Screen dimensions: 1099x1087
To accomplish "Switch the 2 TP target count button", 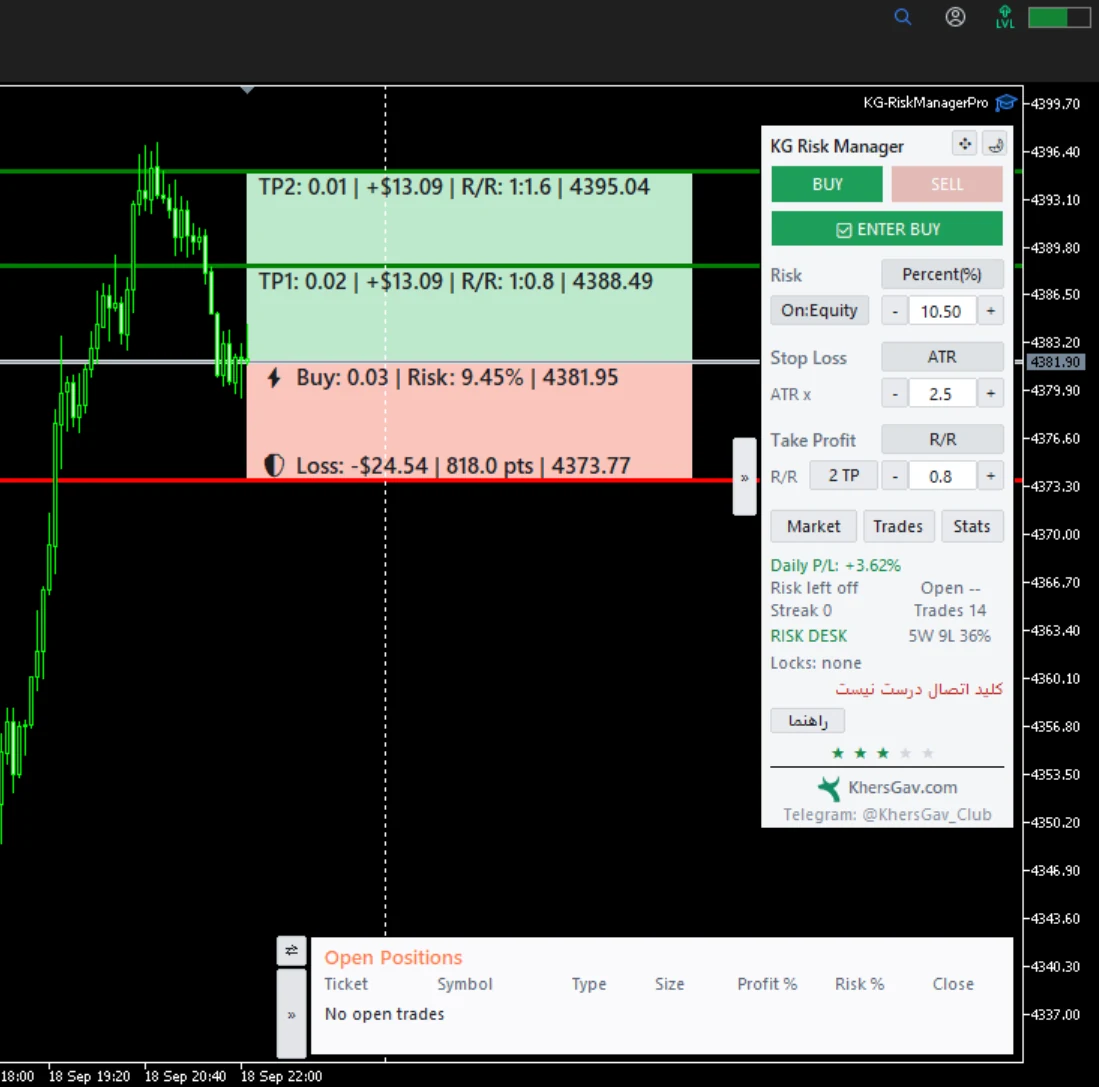I will click(x=844, y=476).
